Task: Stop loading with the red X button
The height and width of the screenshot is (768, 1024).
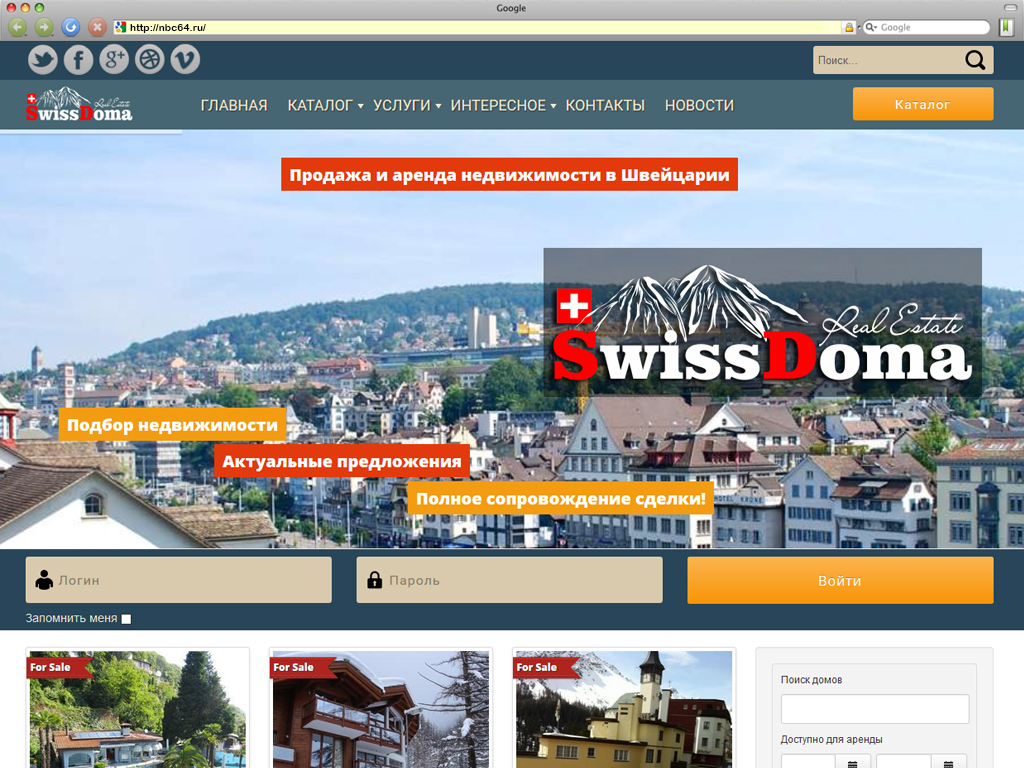Action: point(97,27)
